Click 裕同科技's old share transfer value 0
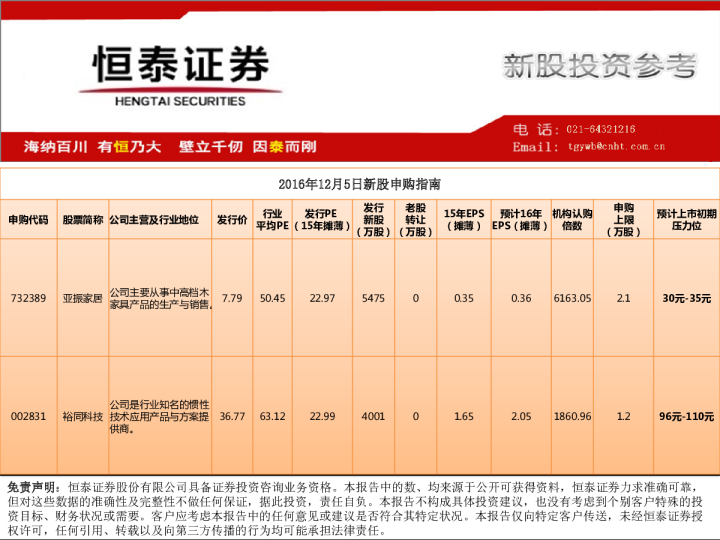This screenshot has height=540, width=720. (x=416, y=416)
